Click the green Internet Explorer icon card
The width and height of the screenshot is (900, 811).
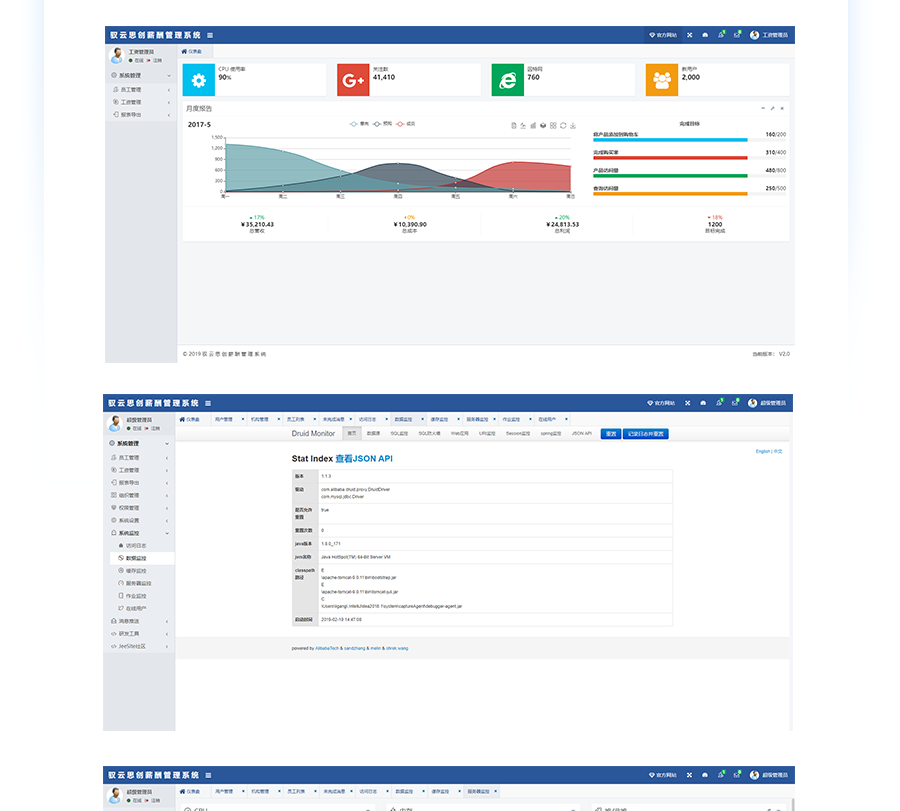507,80
